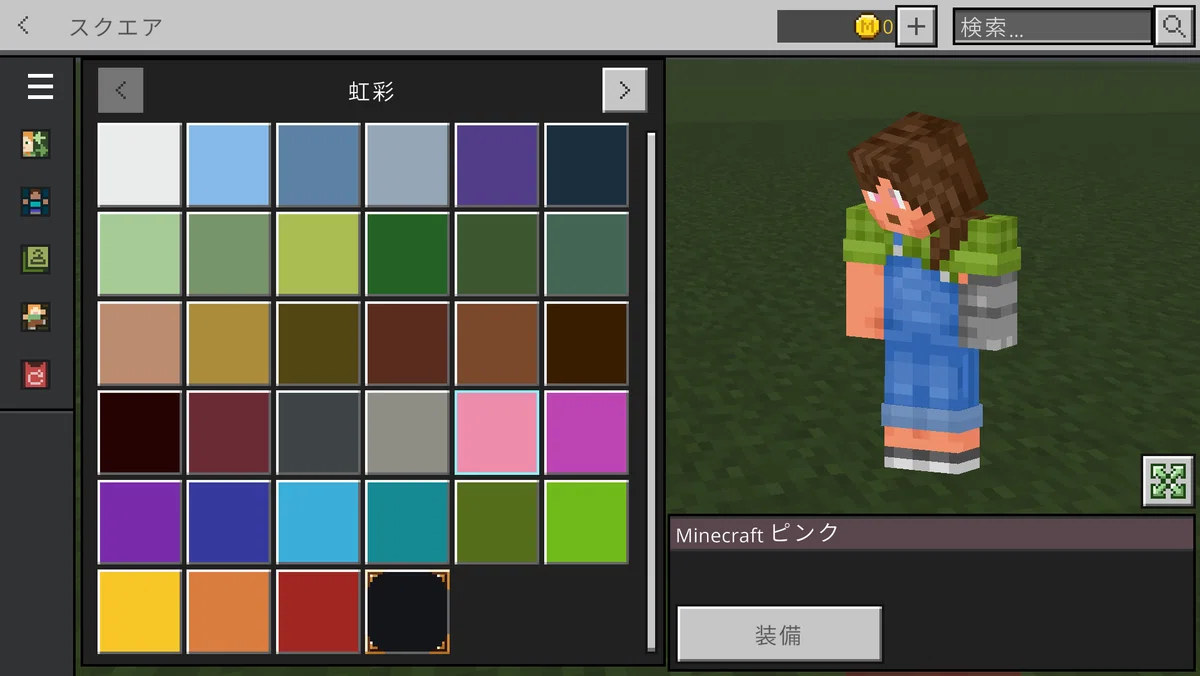This screenshot has width=1200, height=676.
Task: Select the pale gray-blue swatch
Action: tap(408, 165)
